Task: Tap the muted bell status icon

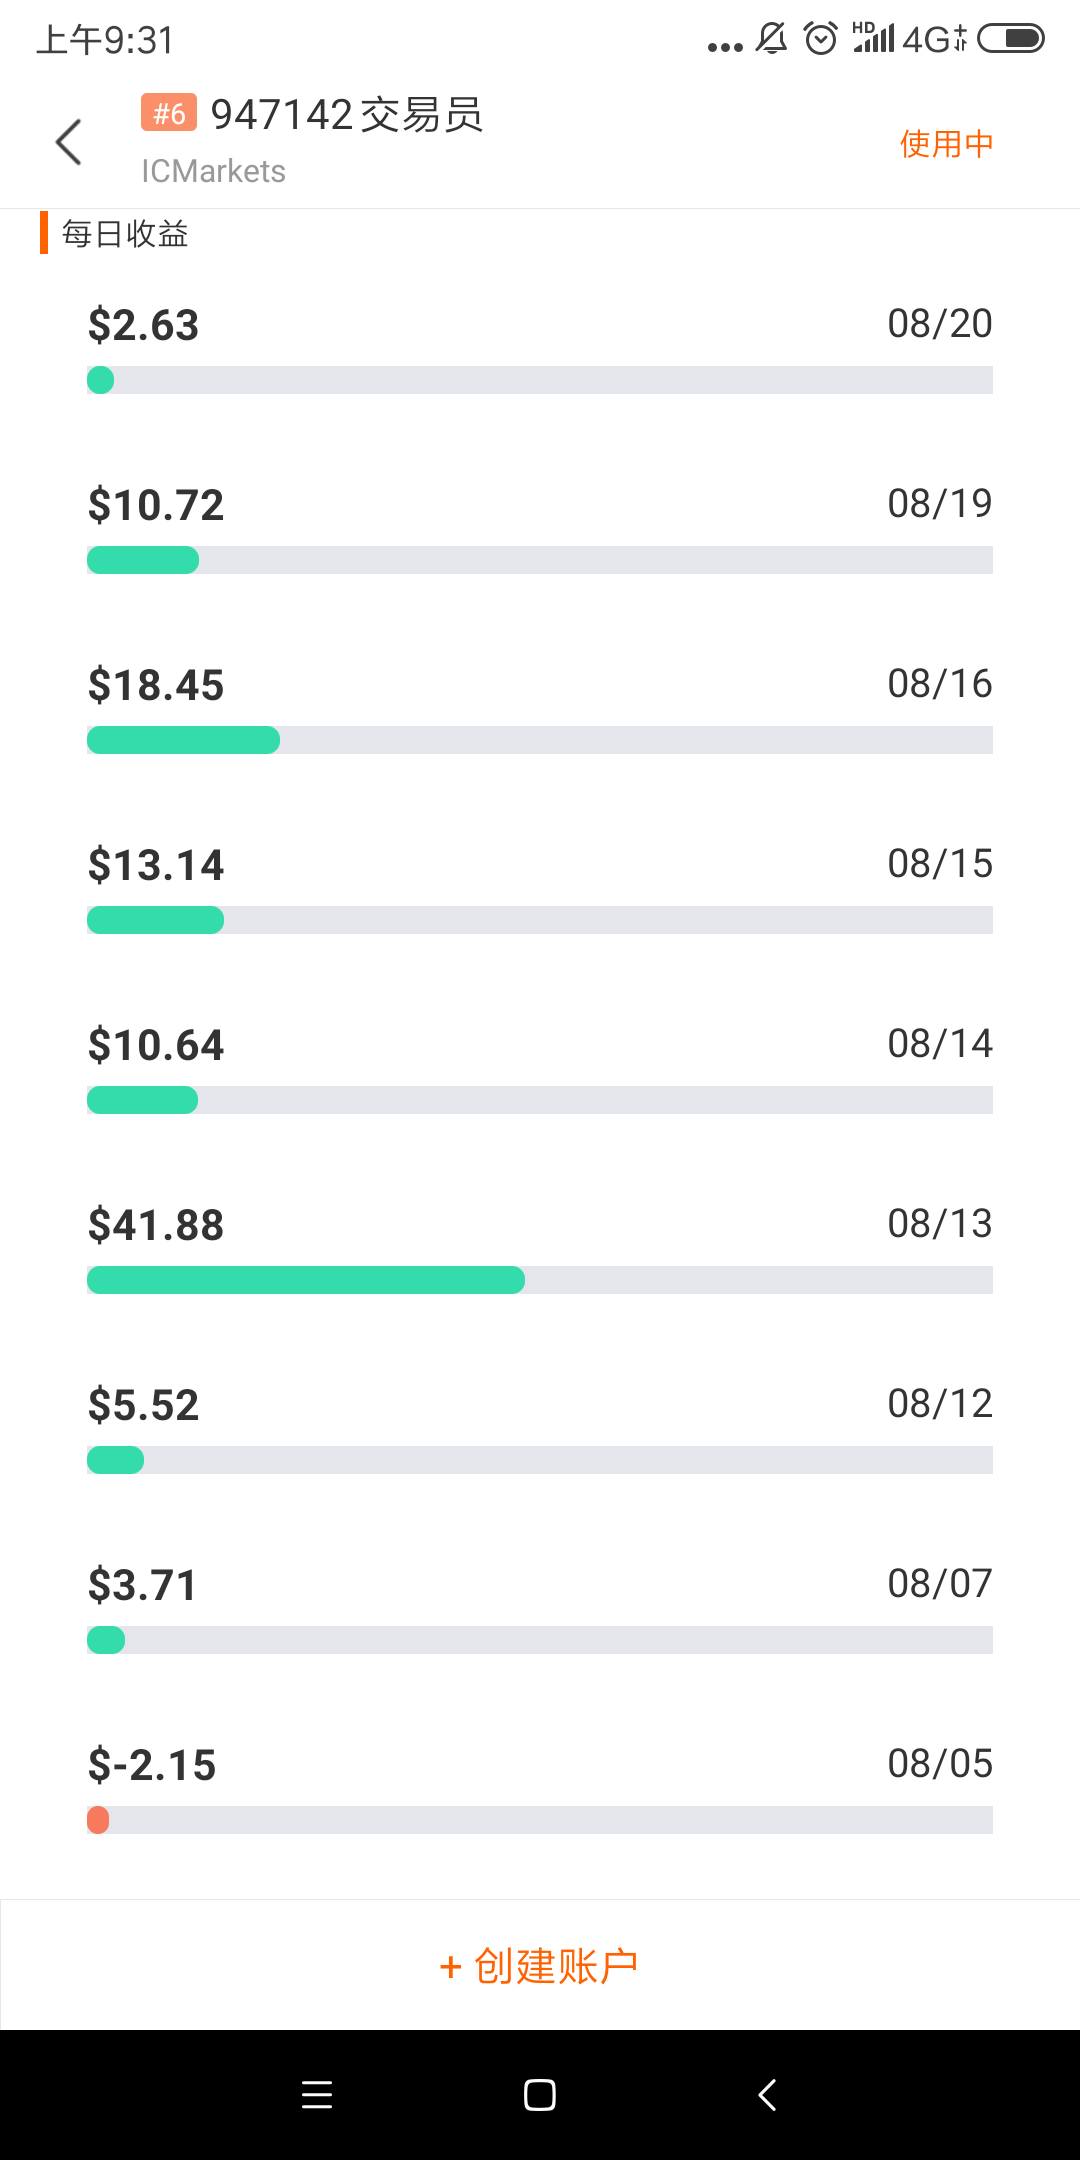Action: click(771, 39)
